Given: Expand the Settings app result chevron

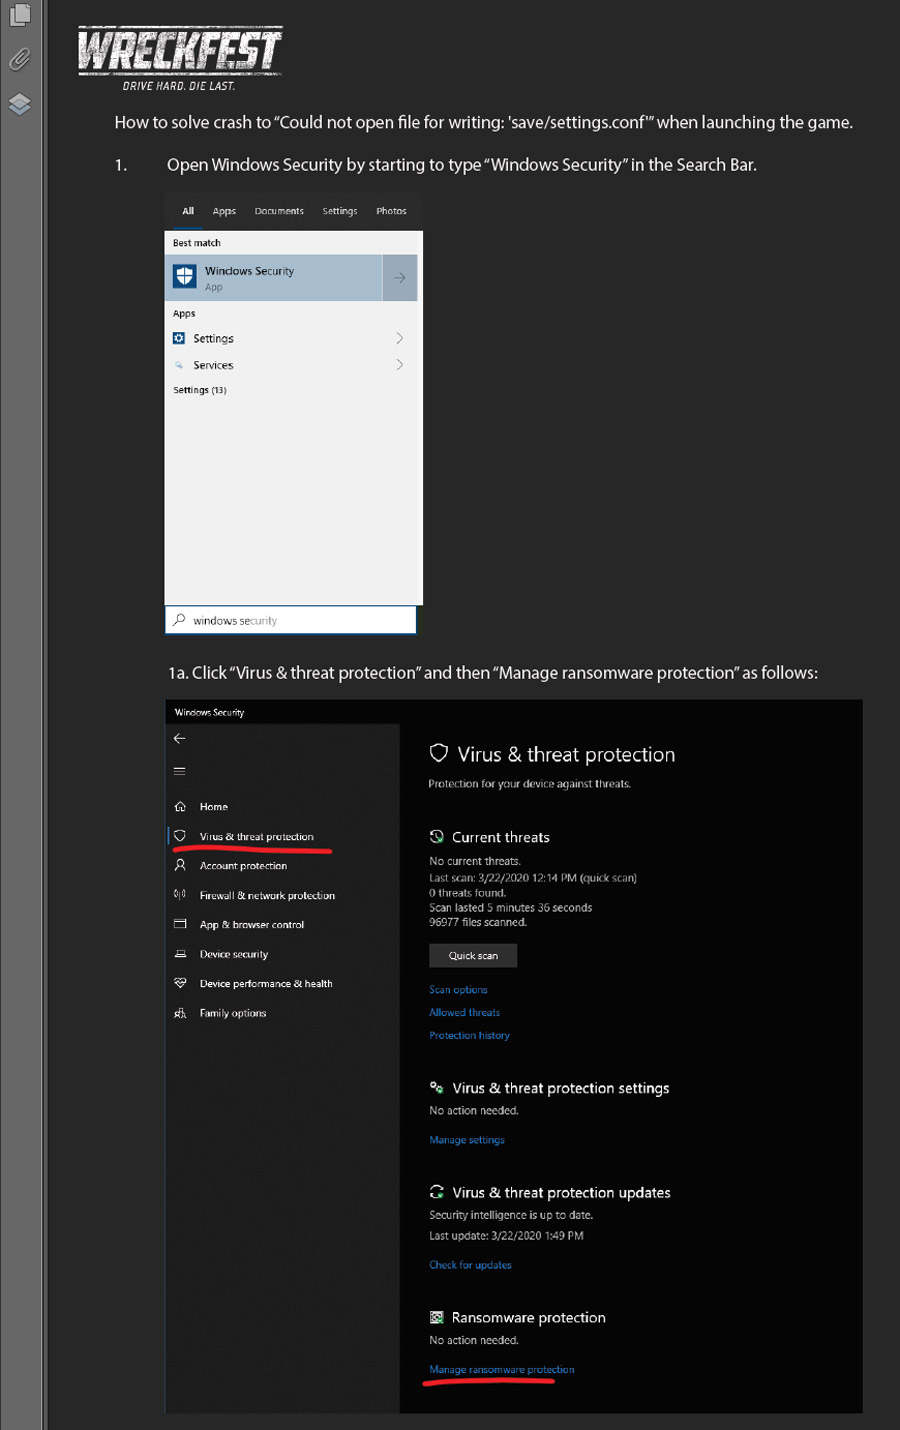Looking at the screenshot, I should tap(400, 339).
